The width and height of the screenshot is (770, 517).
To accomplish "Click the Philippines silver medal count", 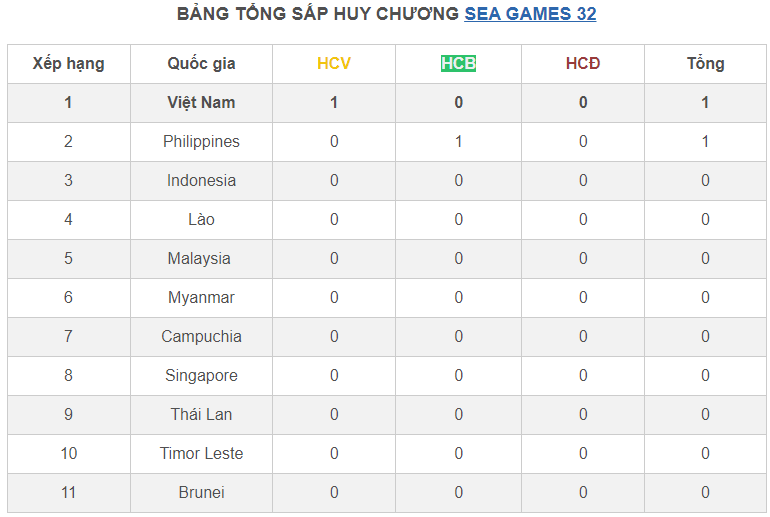I will [458, 141].
